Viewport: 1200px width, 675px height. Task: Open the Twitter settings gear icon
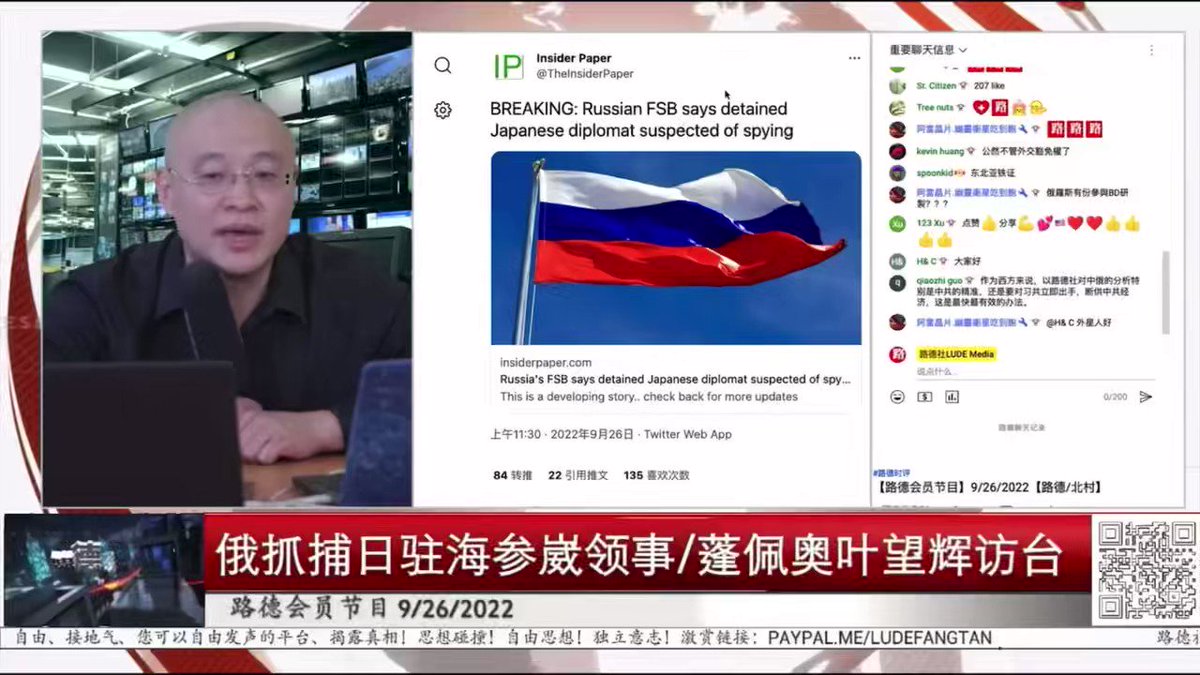point(442,110)
